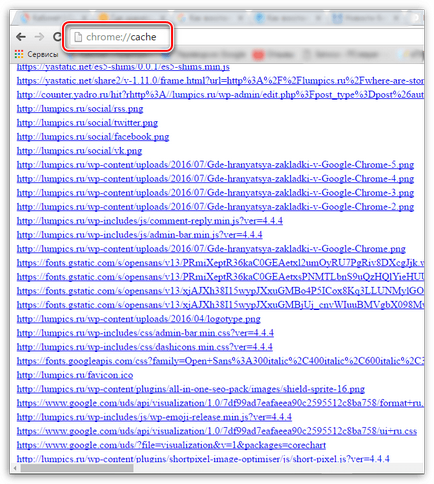Open the gstatic opensans xjAJXh38I15wypJXxuGMBjUj link
This screenshot has width=434, height=484.
click(220, 305)
